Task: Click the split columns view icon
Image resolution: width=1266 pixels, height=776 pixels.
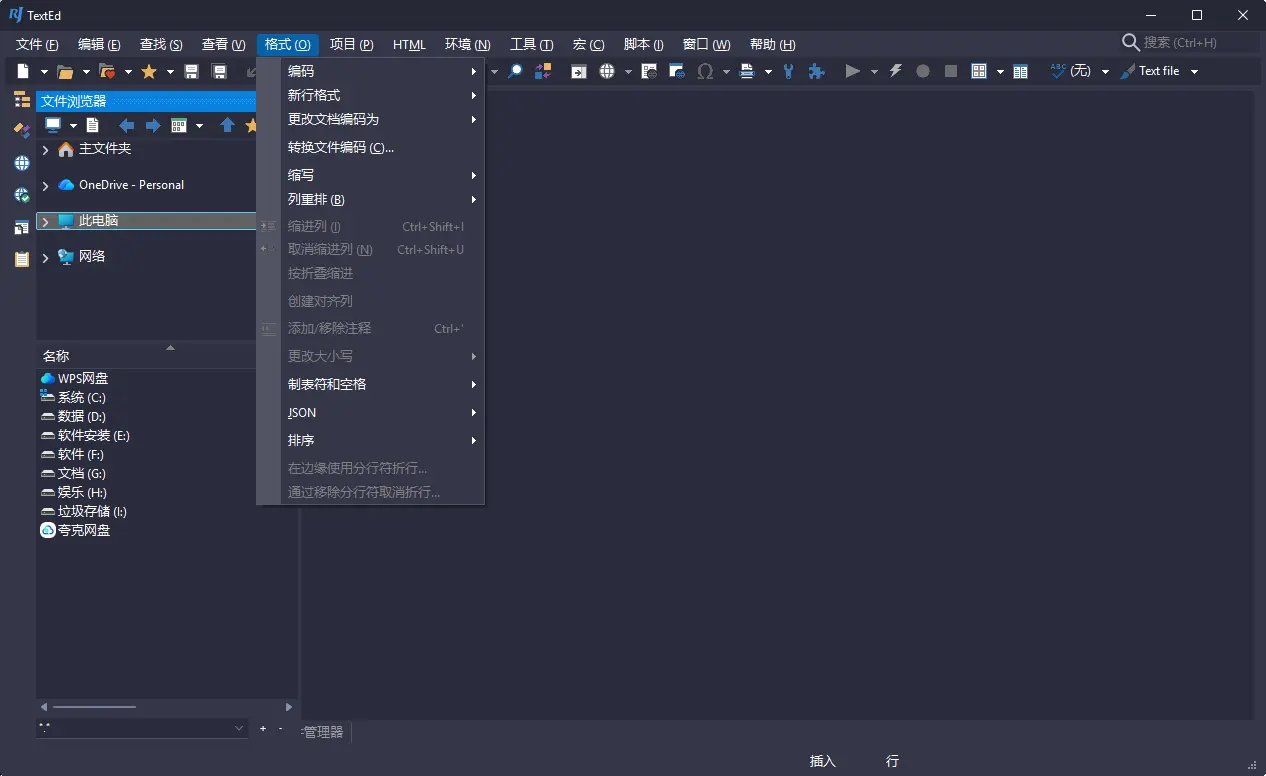Action: point(1021,71)
